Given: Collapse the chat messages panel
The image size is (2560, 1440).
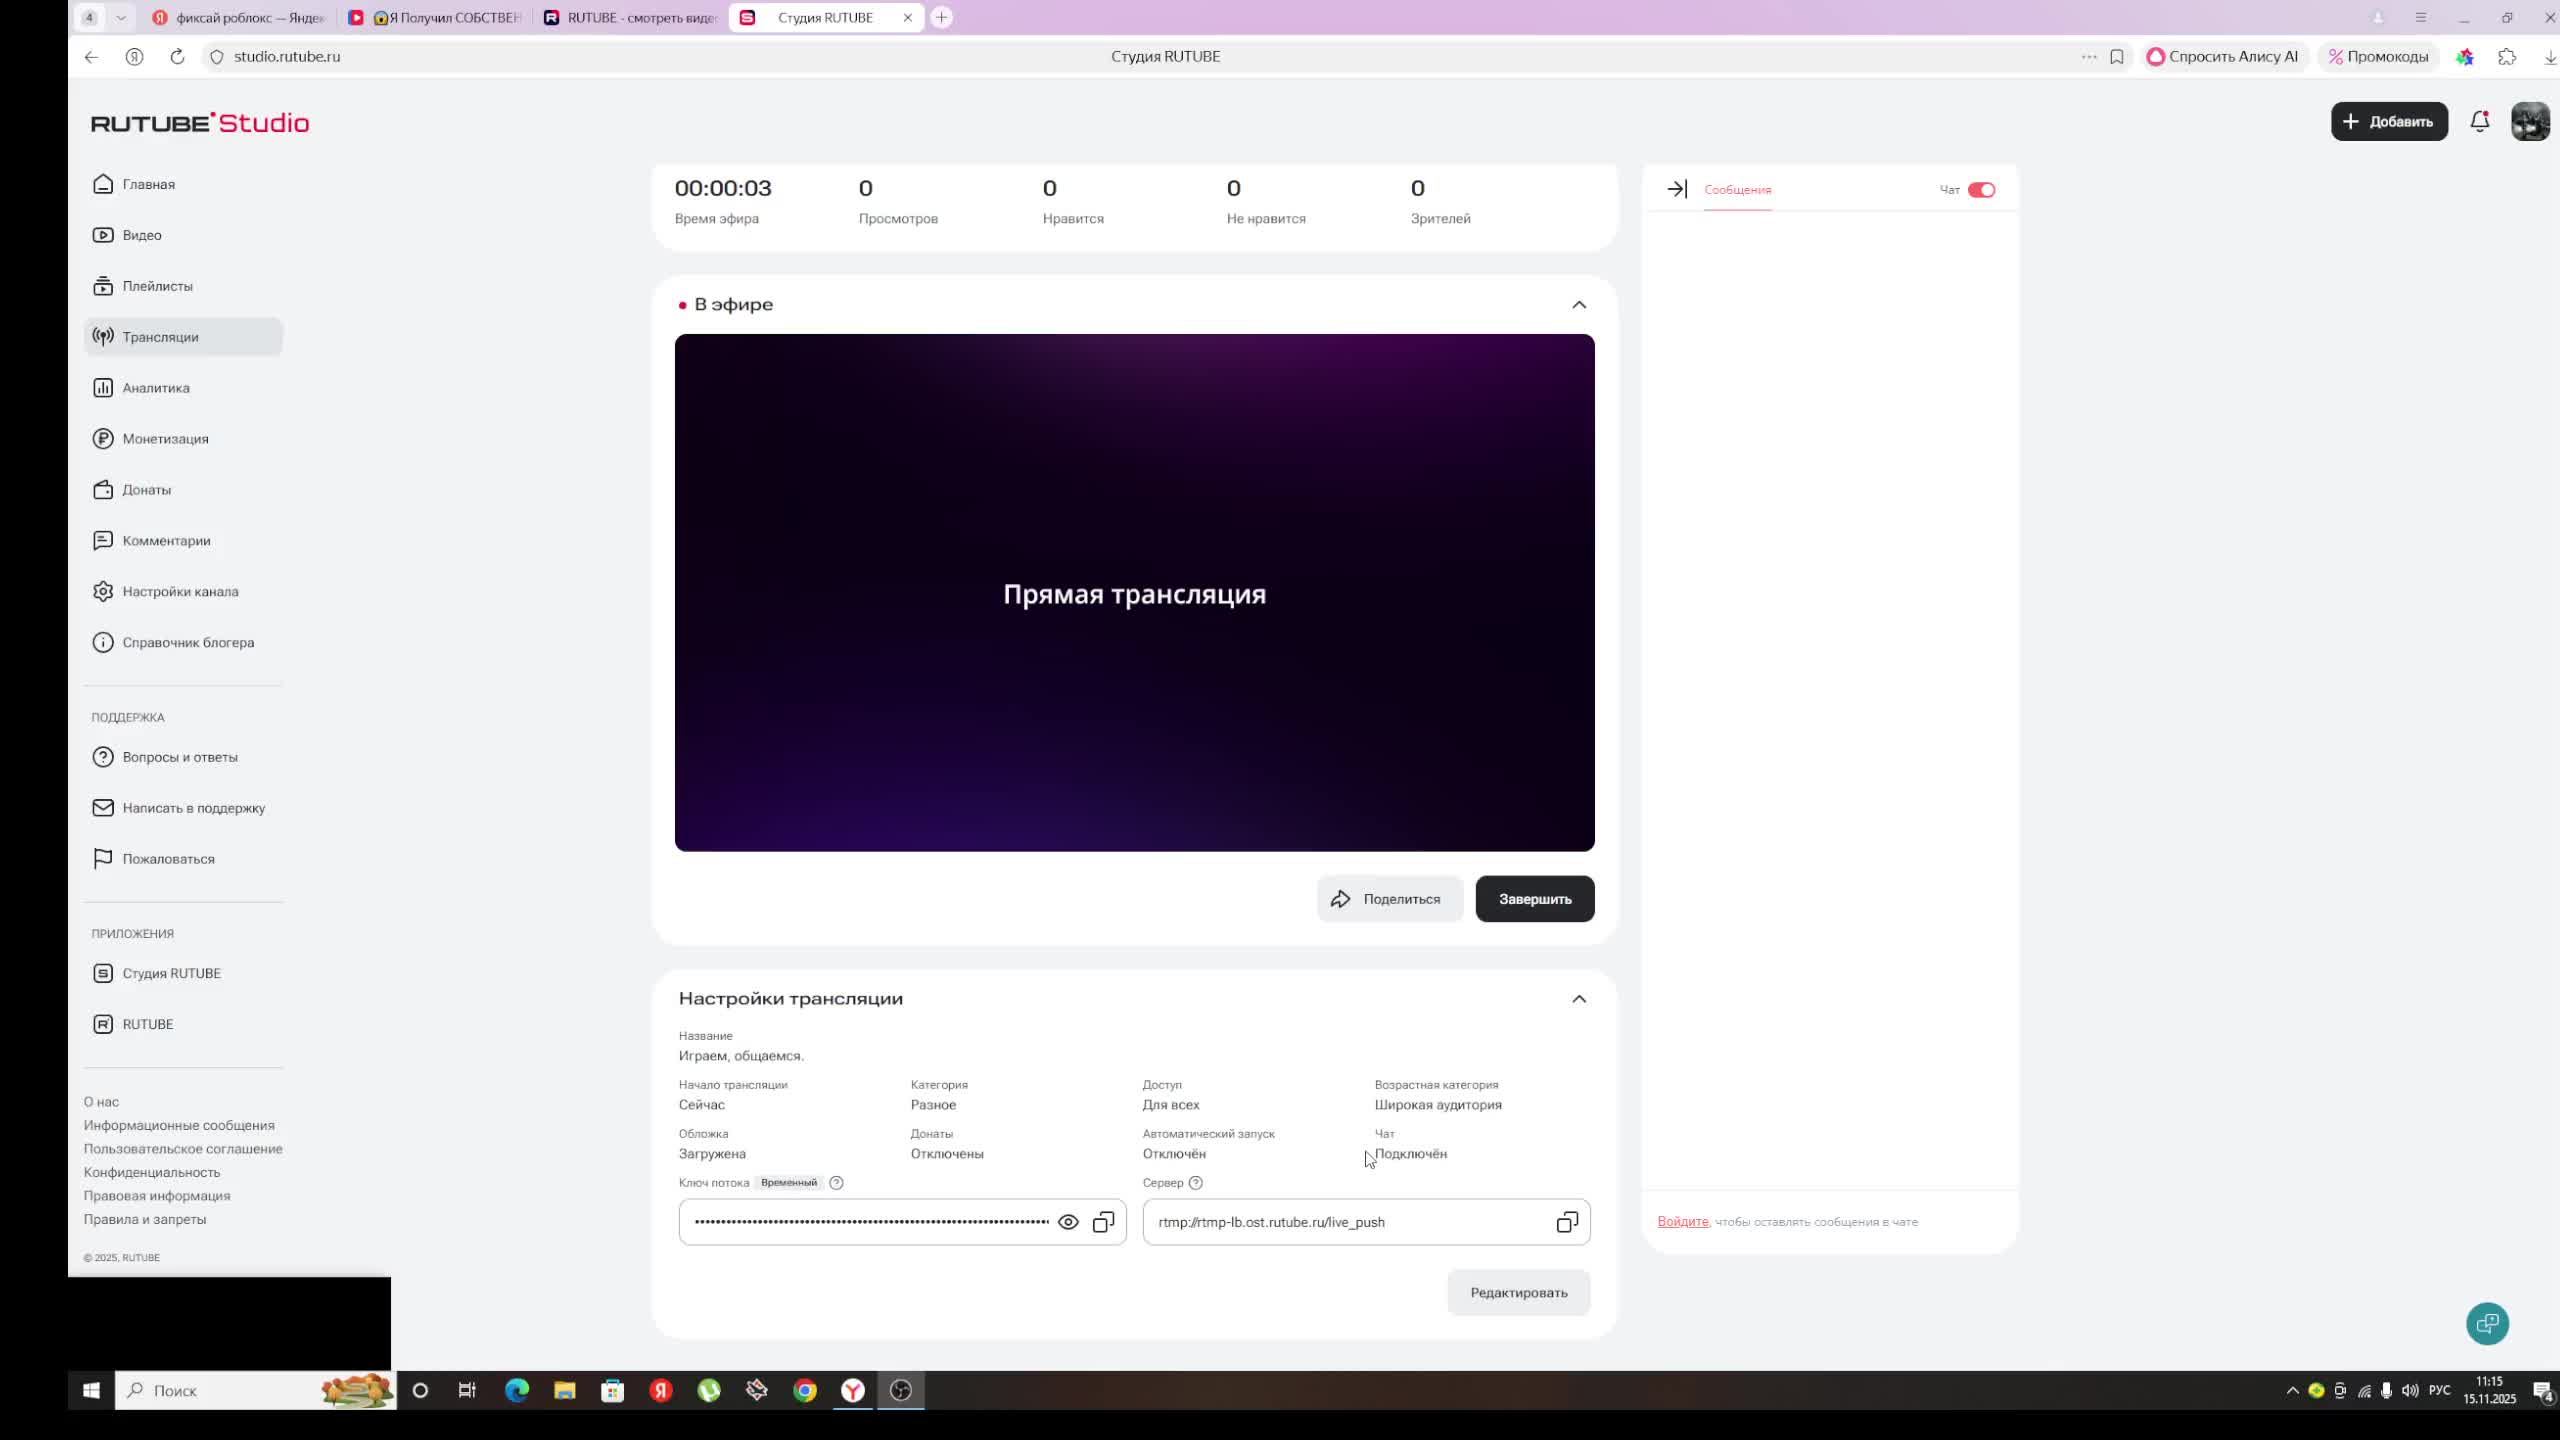Looking at the screenshot, I should (1677, 189).
